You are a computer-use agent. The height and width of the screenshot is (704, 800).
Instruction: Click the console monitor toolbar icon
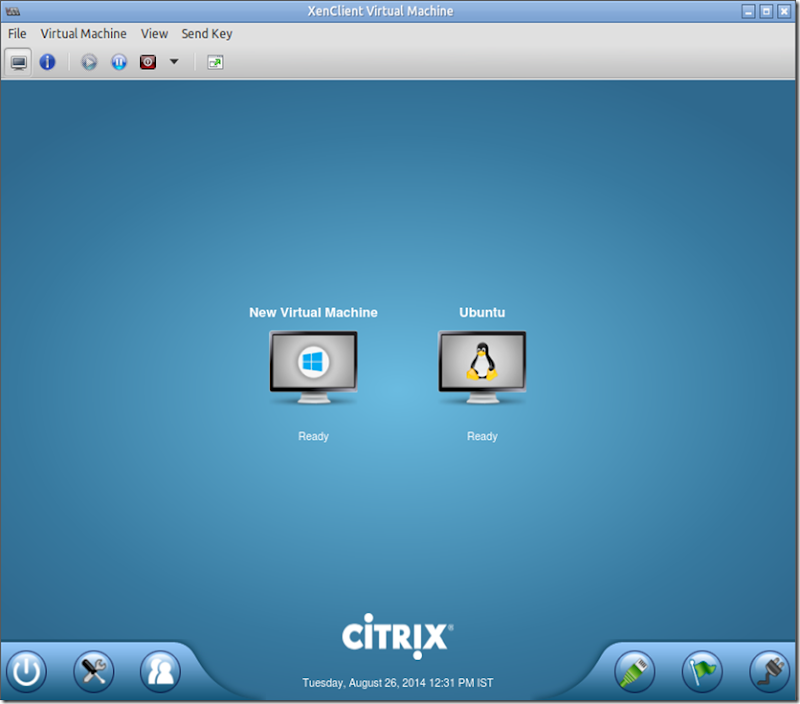click(x=18, y=62)
